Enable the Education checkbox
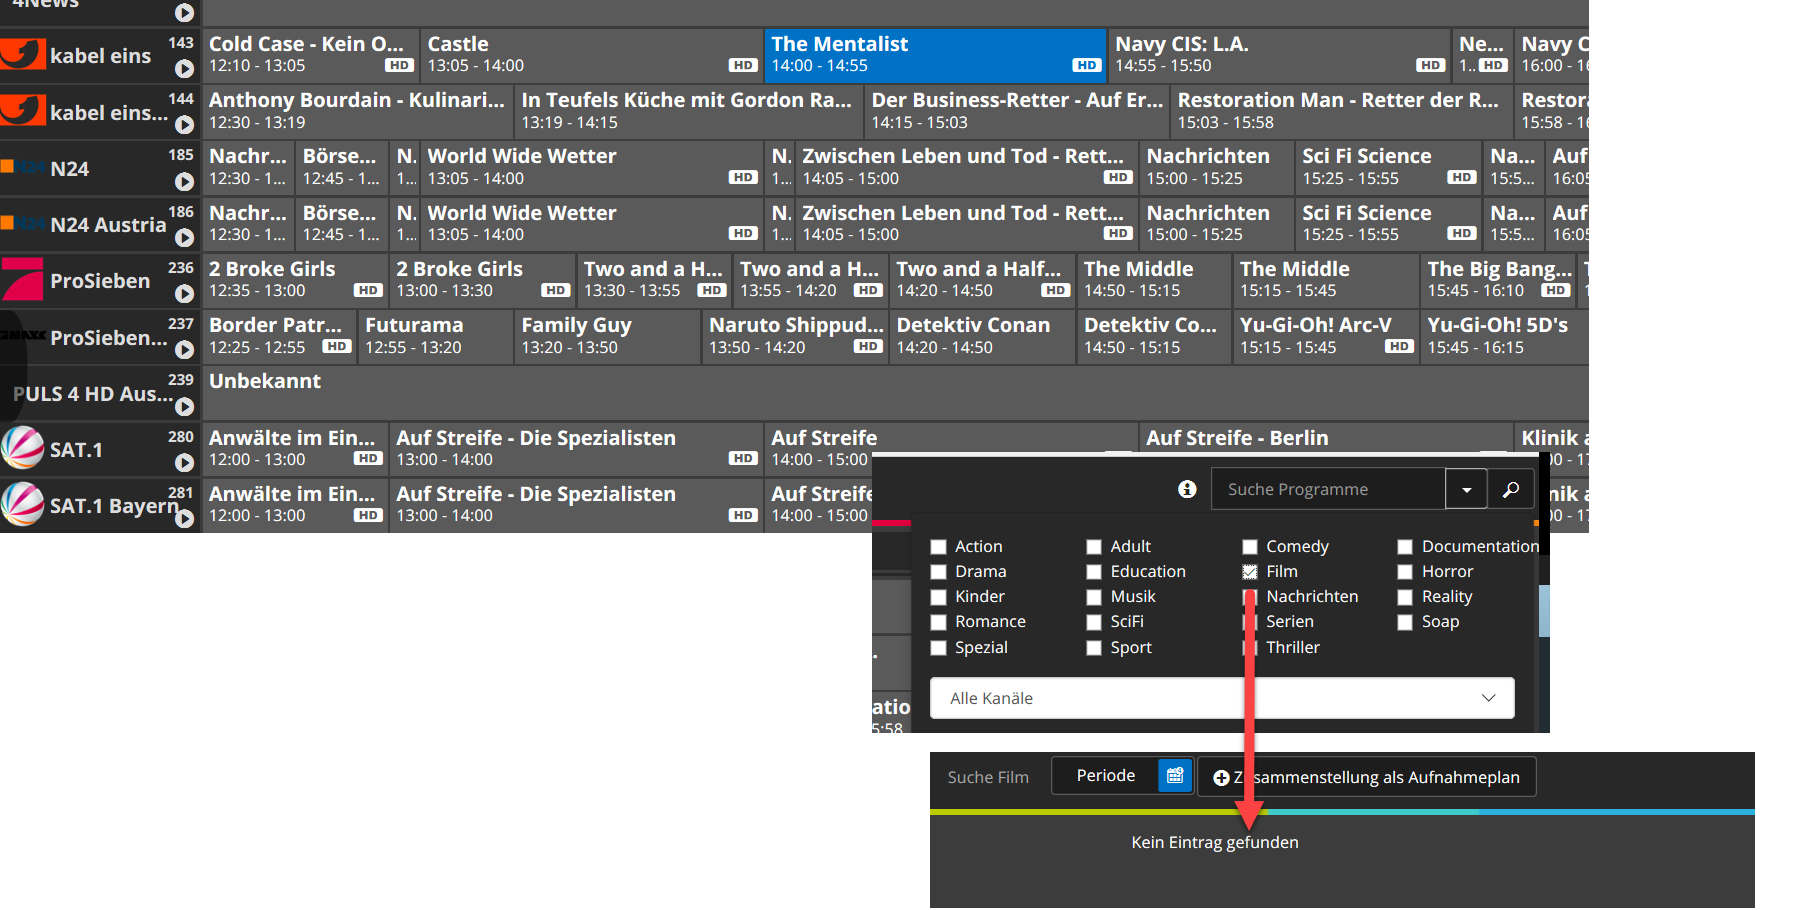This screenshot has height=910, width=1800. pos(1094,572)
